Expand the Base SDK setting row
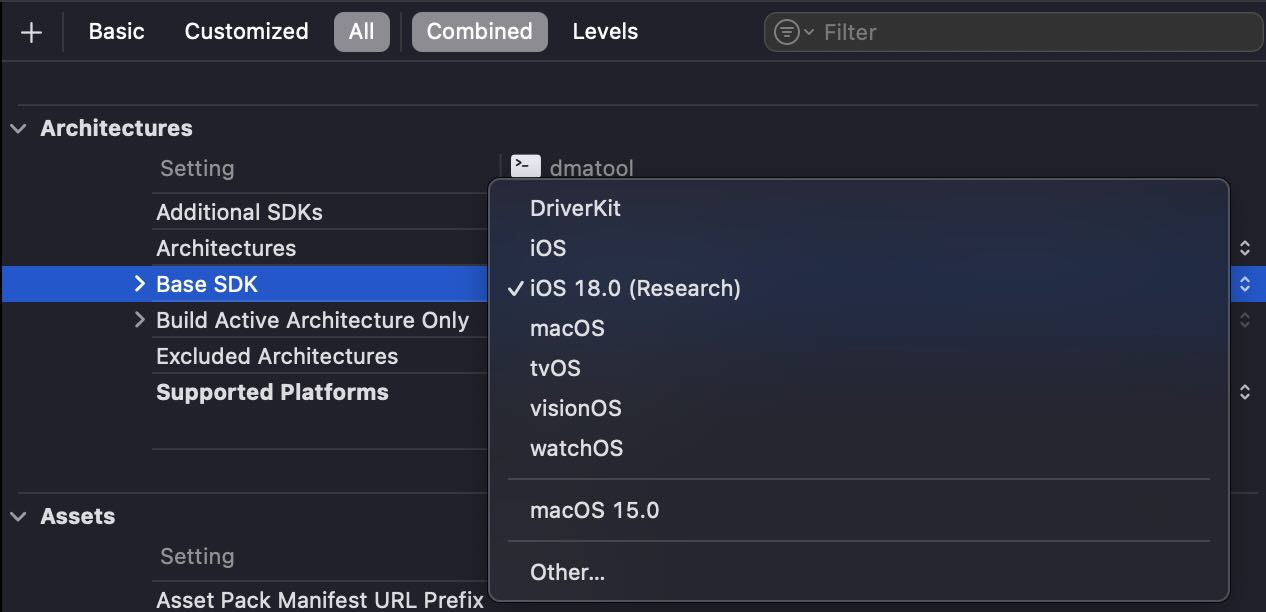The image size is (1266, 612). click(x=139, y=284)
